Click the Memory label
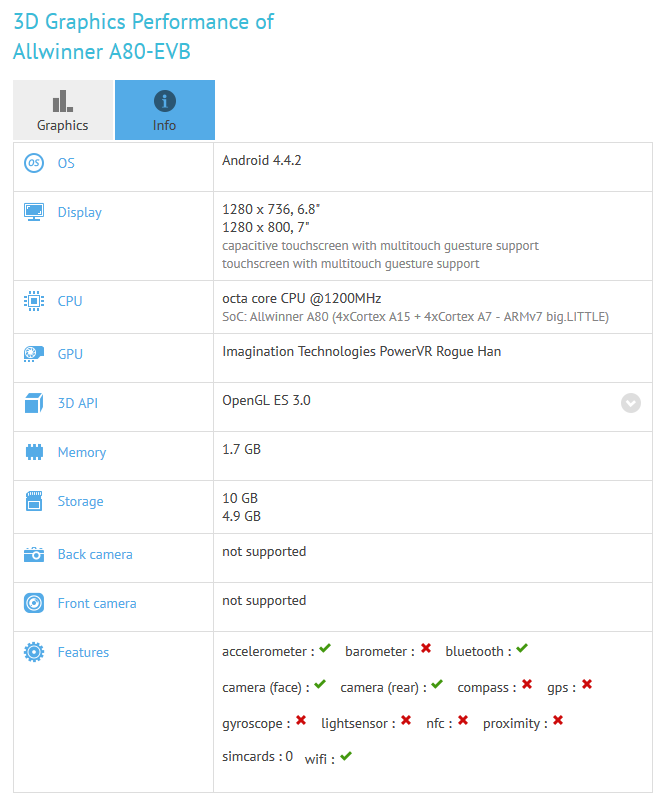Viewport: 666px width, 803px height. 82,453
